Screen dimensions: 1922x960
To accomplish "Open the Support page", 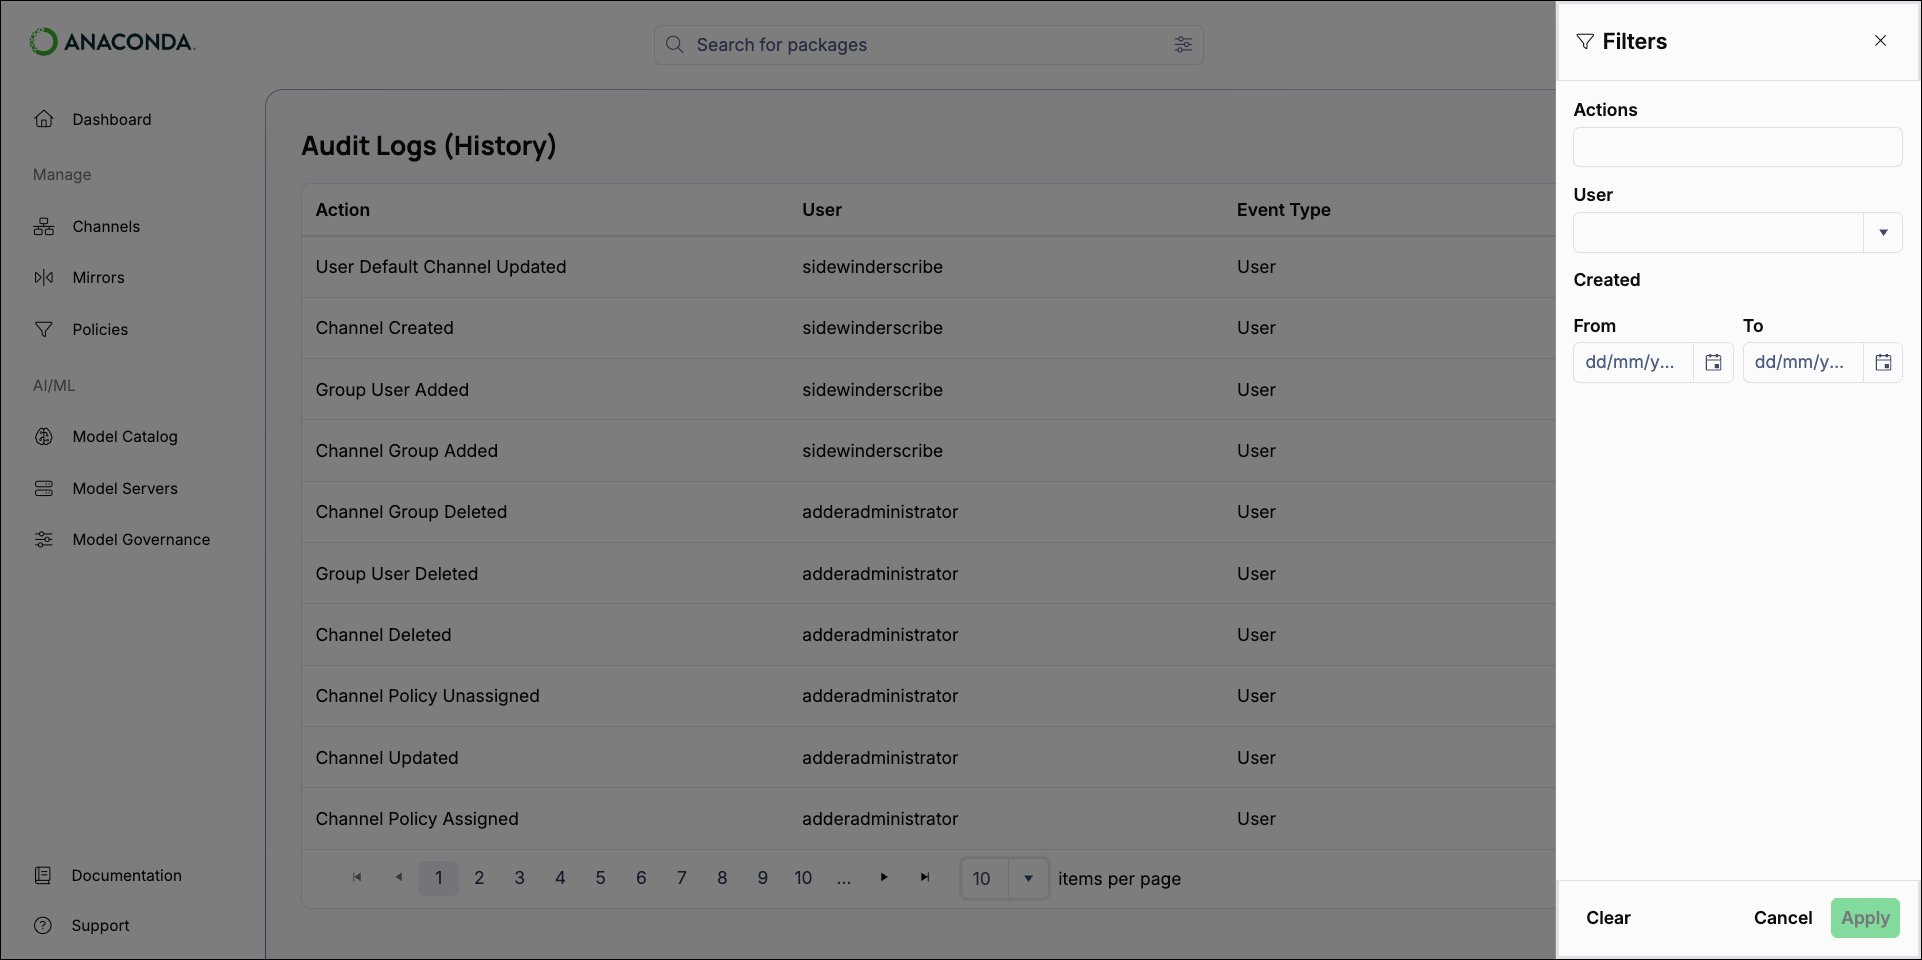I will click(x=100, y=925).
